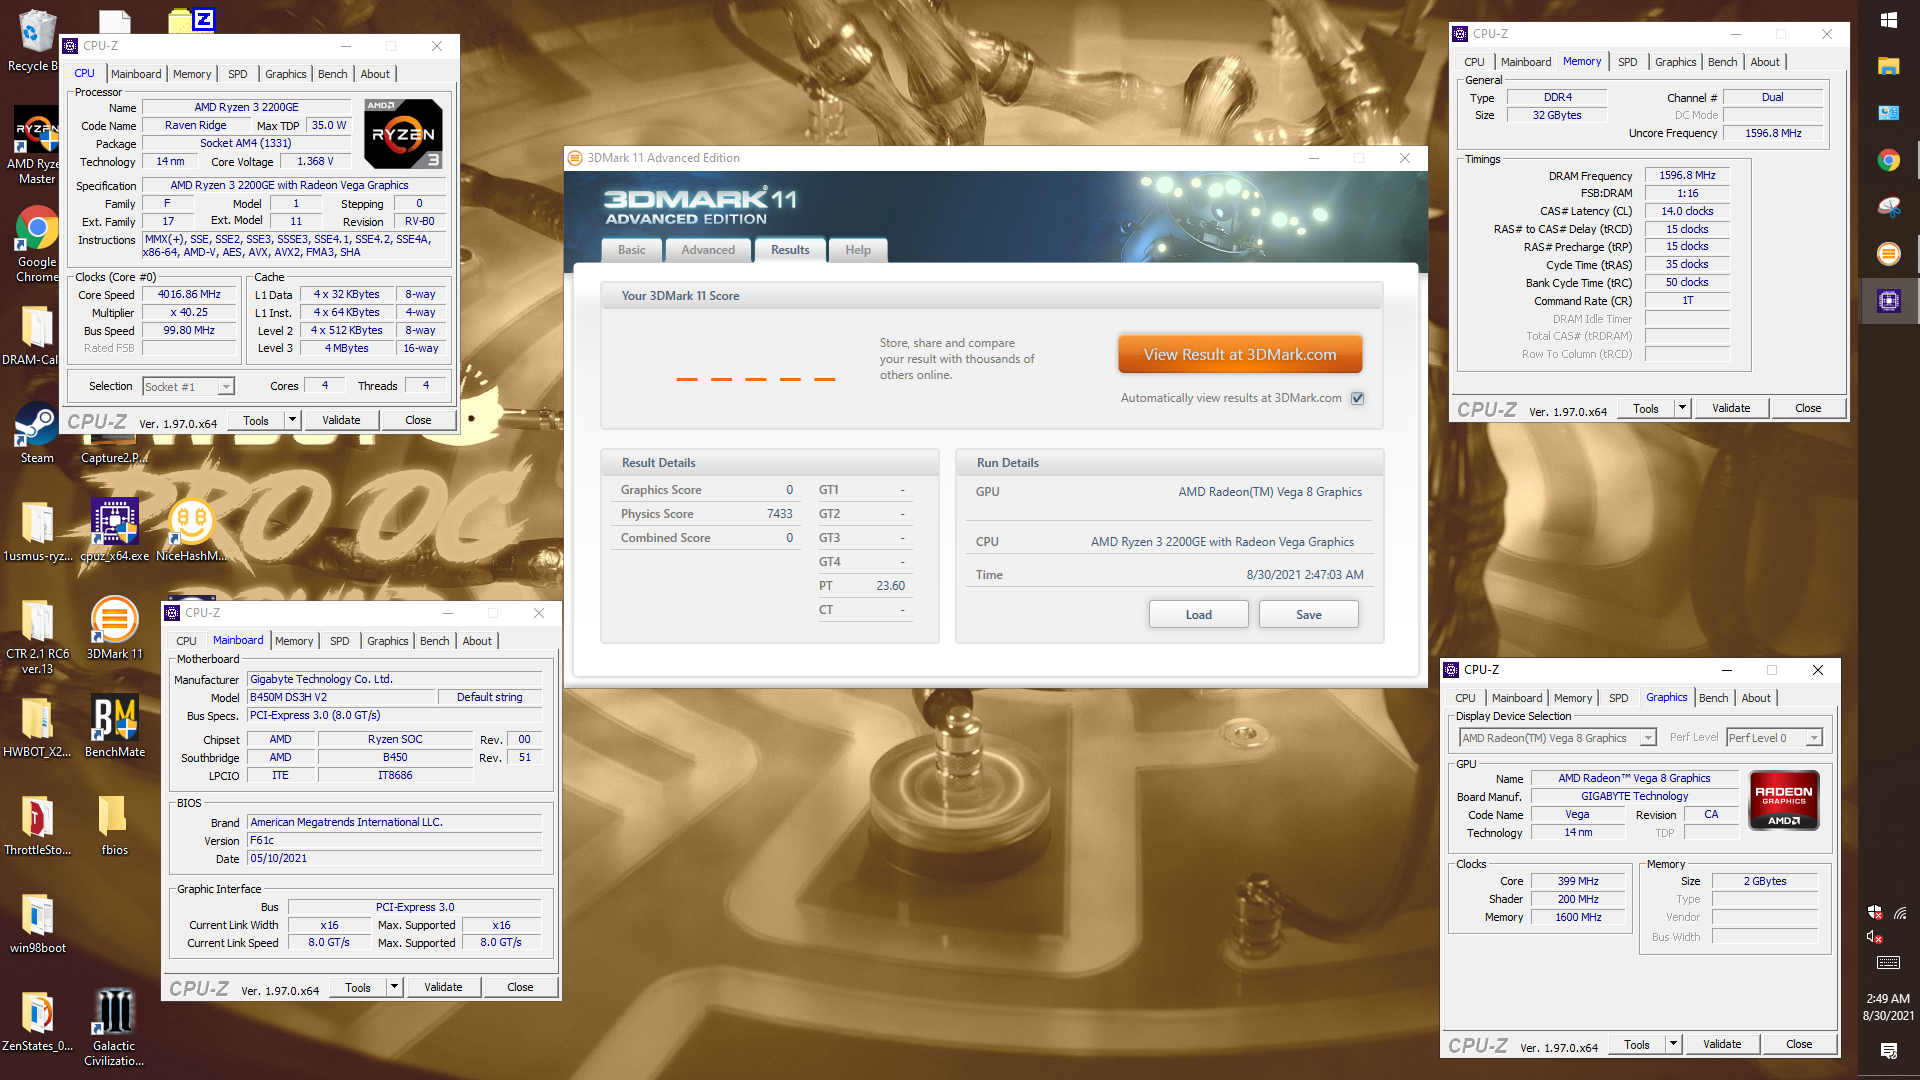1920x1080 pixels.
Task: Click the Physics Score value 7433
Action: tap(780, 514)
